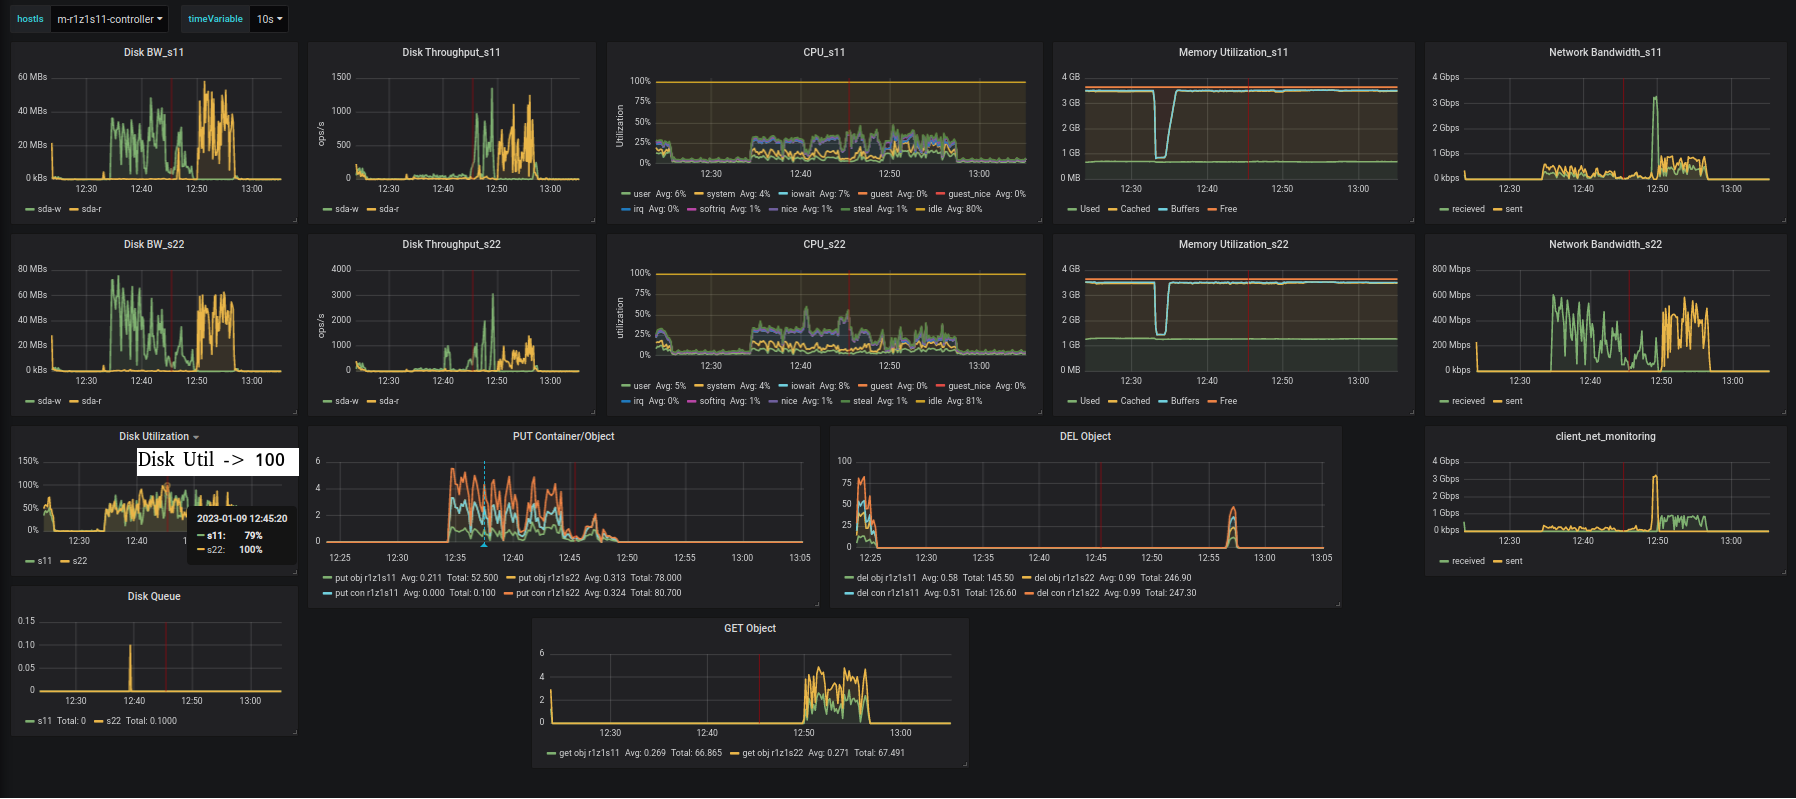1796x799 pixels.
Task: Click Buffers color line in Memory Utilization_s22 legend
Action: pyautogui.click(x=1163, y=401)
